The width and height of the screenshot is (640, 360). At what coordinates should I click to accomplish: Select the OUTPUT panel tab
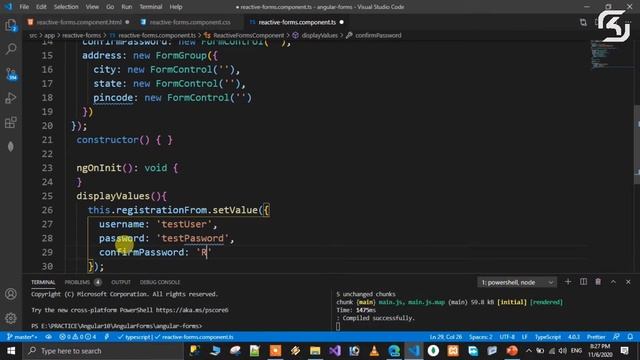121,282
